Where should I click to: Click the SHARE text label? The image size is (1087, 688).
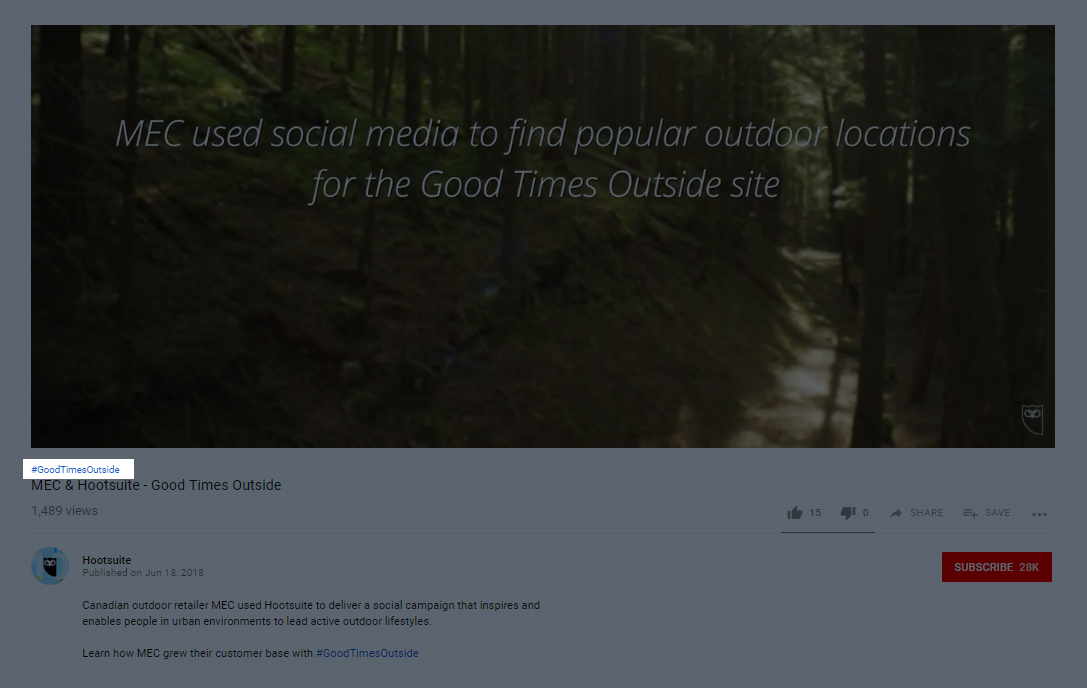click(x=926, y=513)
